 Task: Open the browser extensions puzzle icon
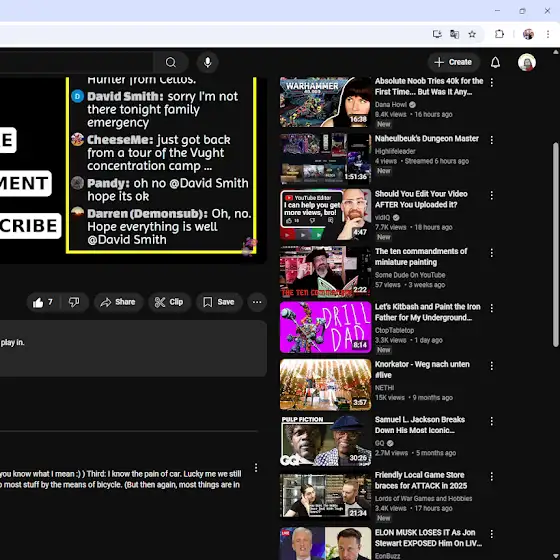click(x=499, y=34)
